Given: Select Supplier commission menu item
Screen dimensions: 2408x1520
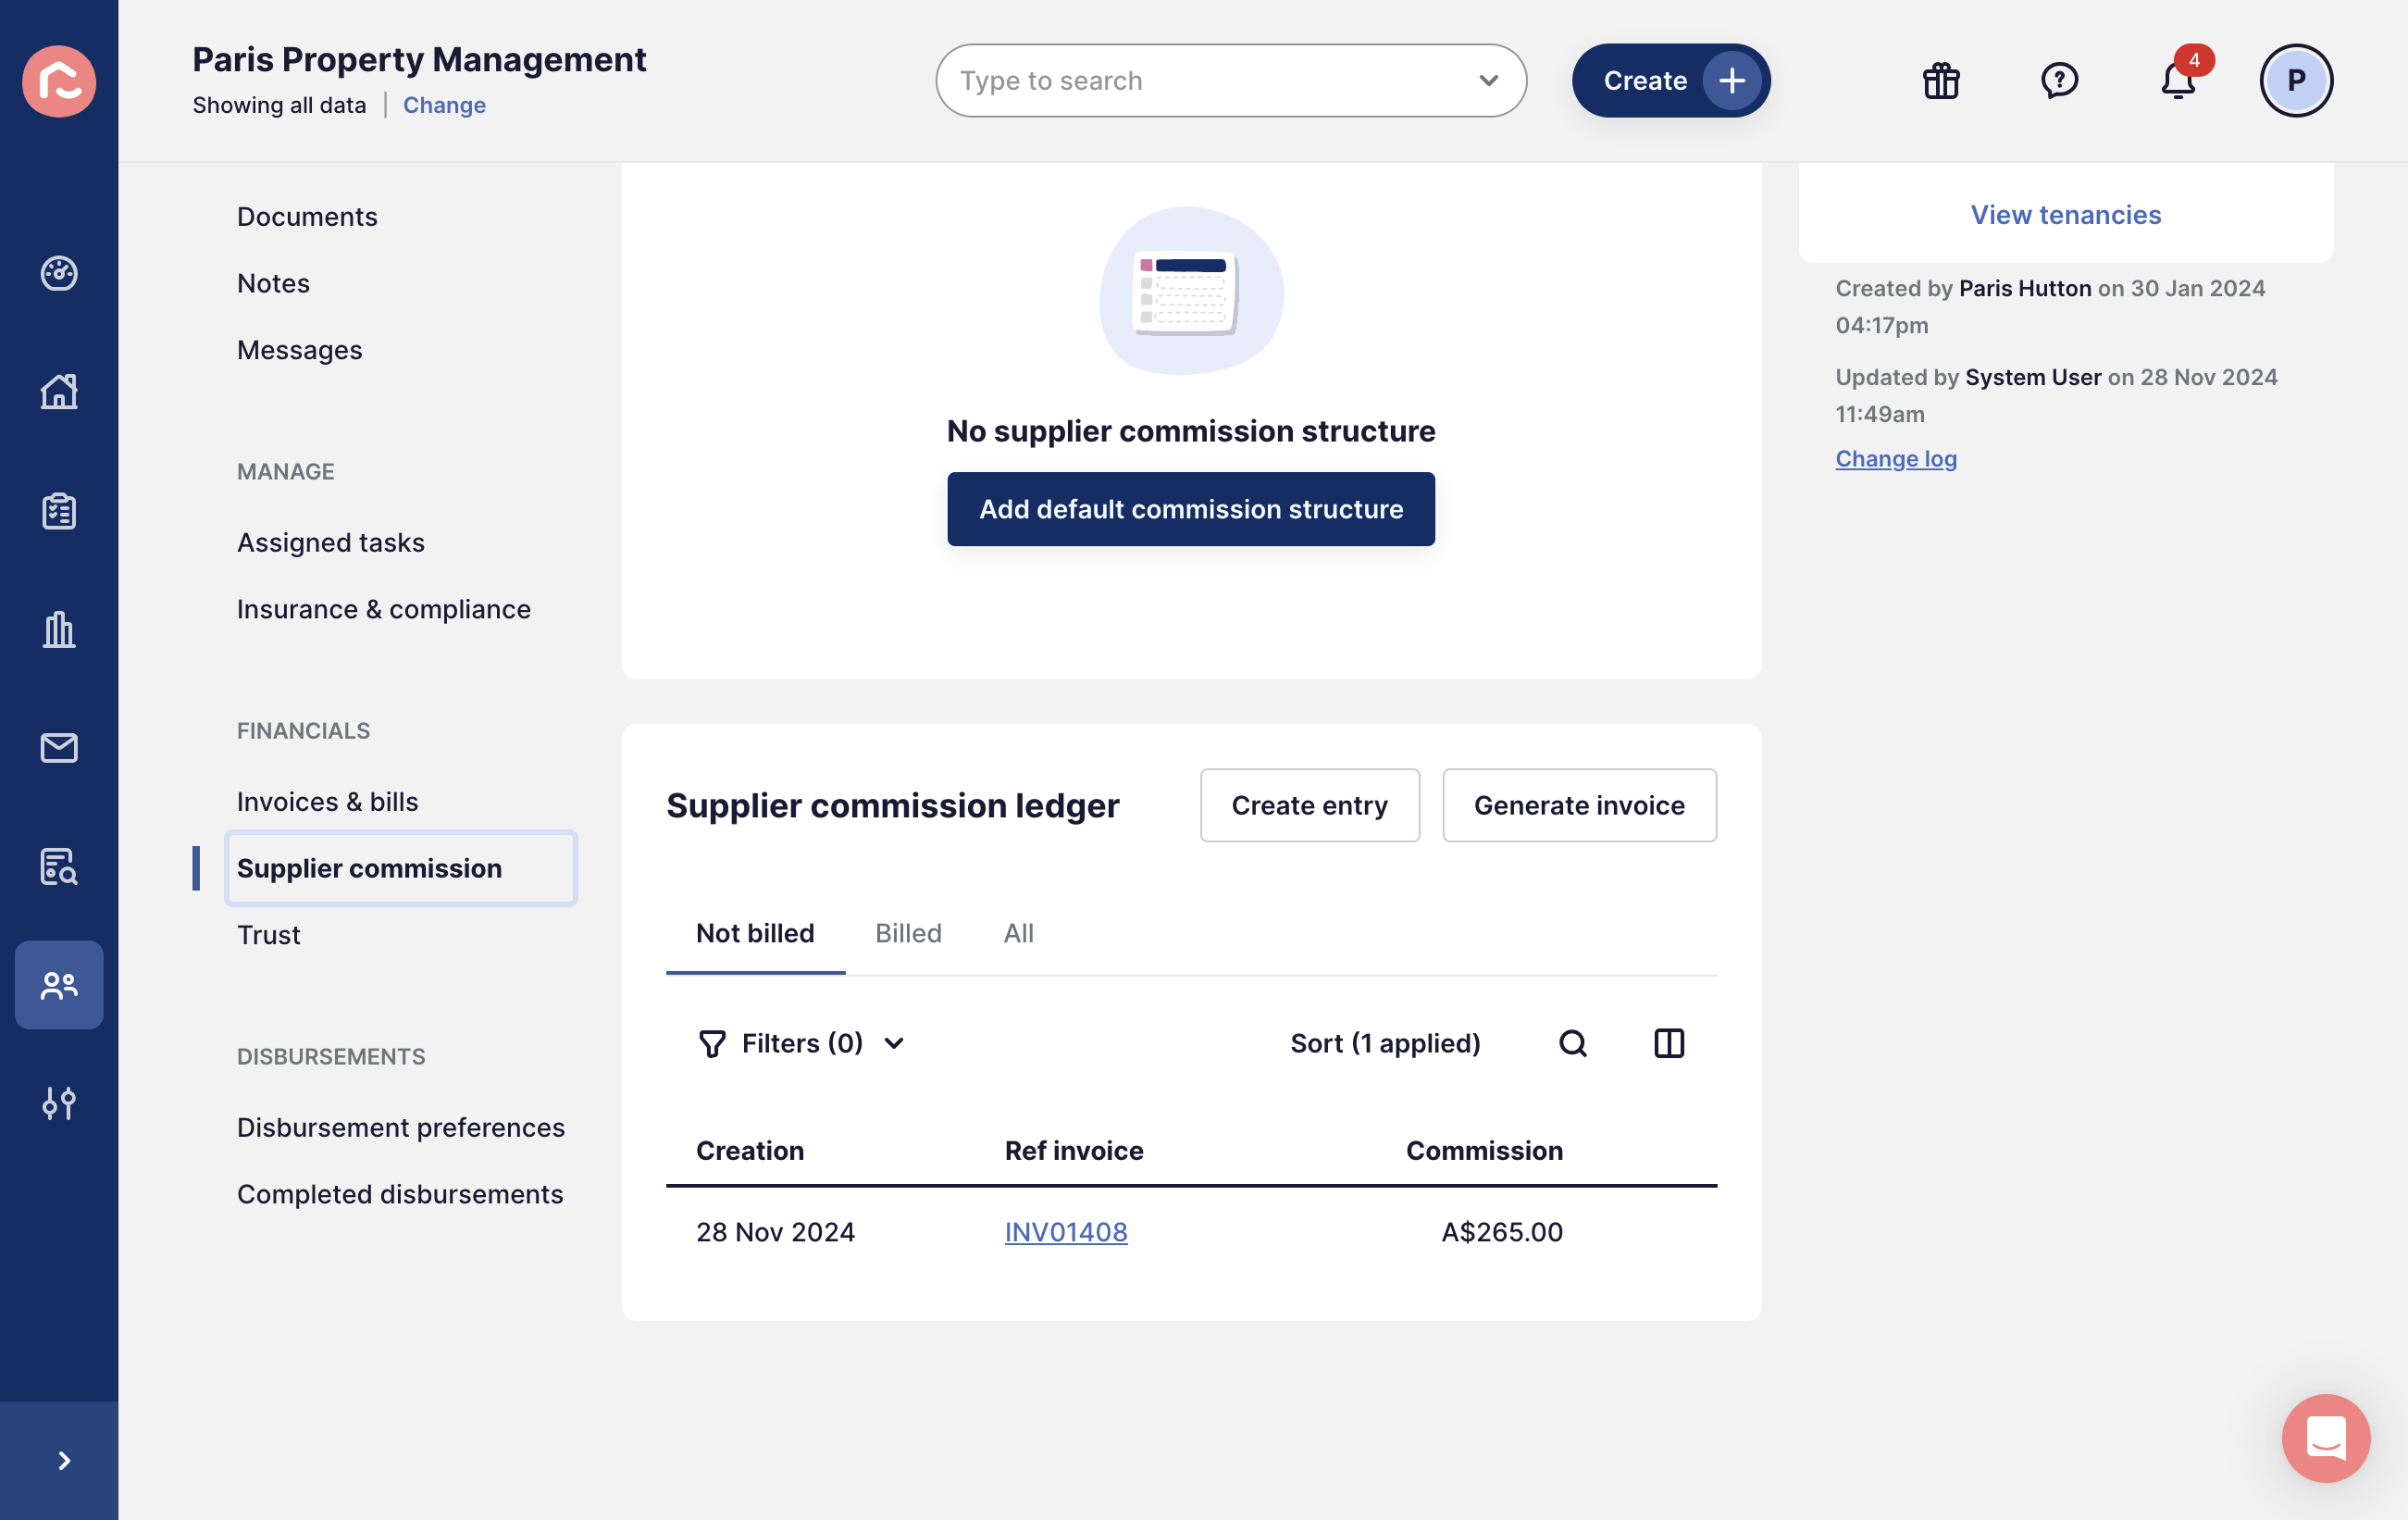Looking at the screenshot, I should click(x=401, y=868).
